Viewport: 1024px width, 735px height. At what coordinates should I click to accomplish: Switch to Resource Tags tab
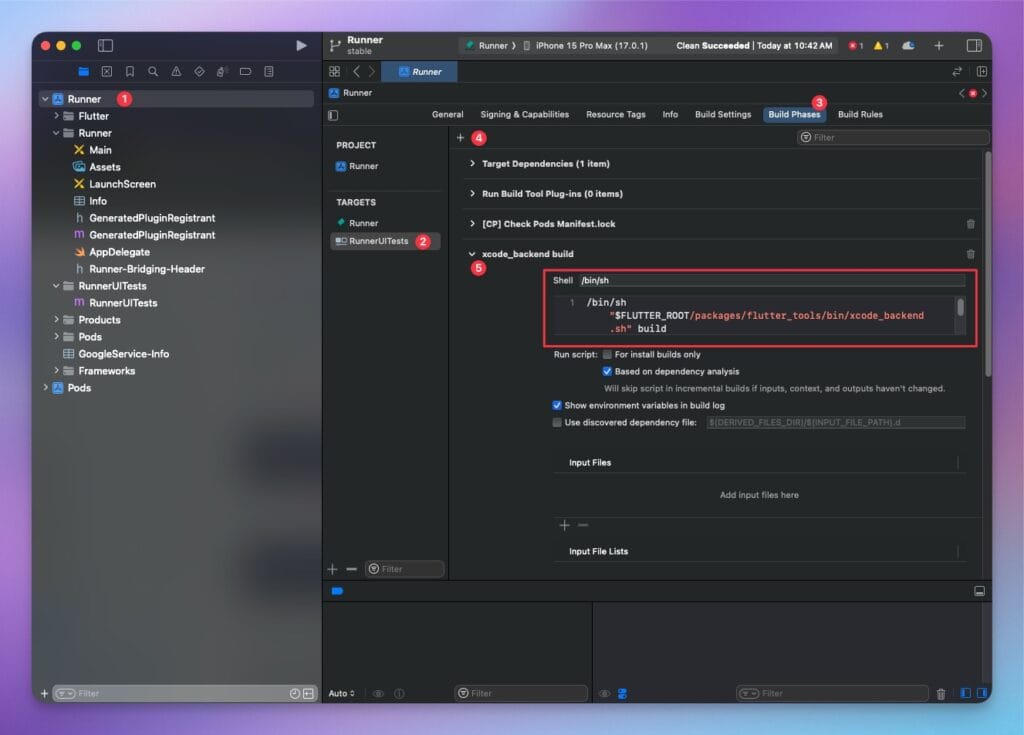pos(615,114)
